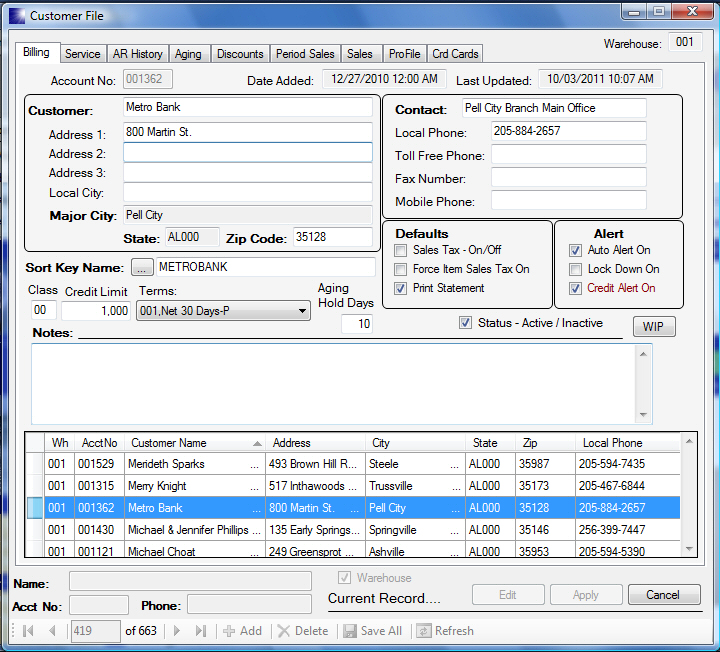Open the Service tab
720x652 pixels.
point(83,54)
